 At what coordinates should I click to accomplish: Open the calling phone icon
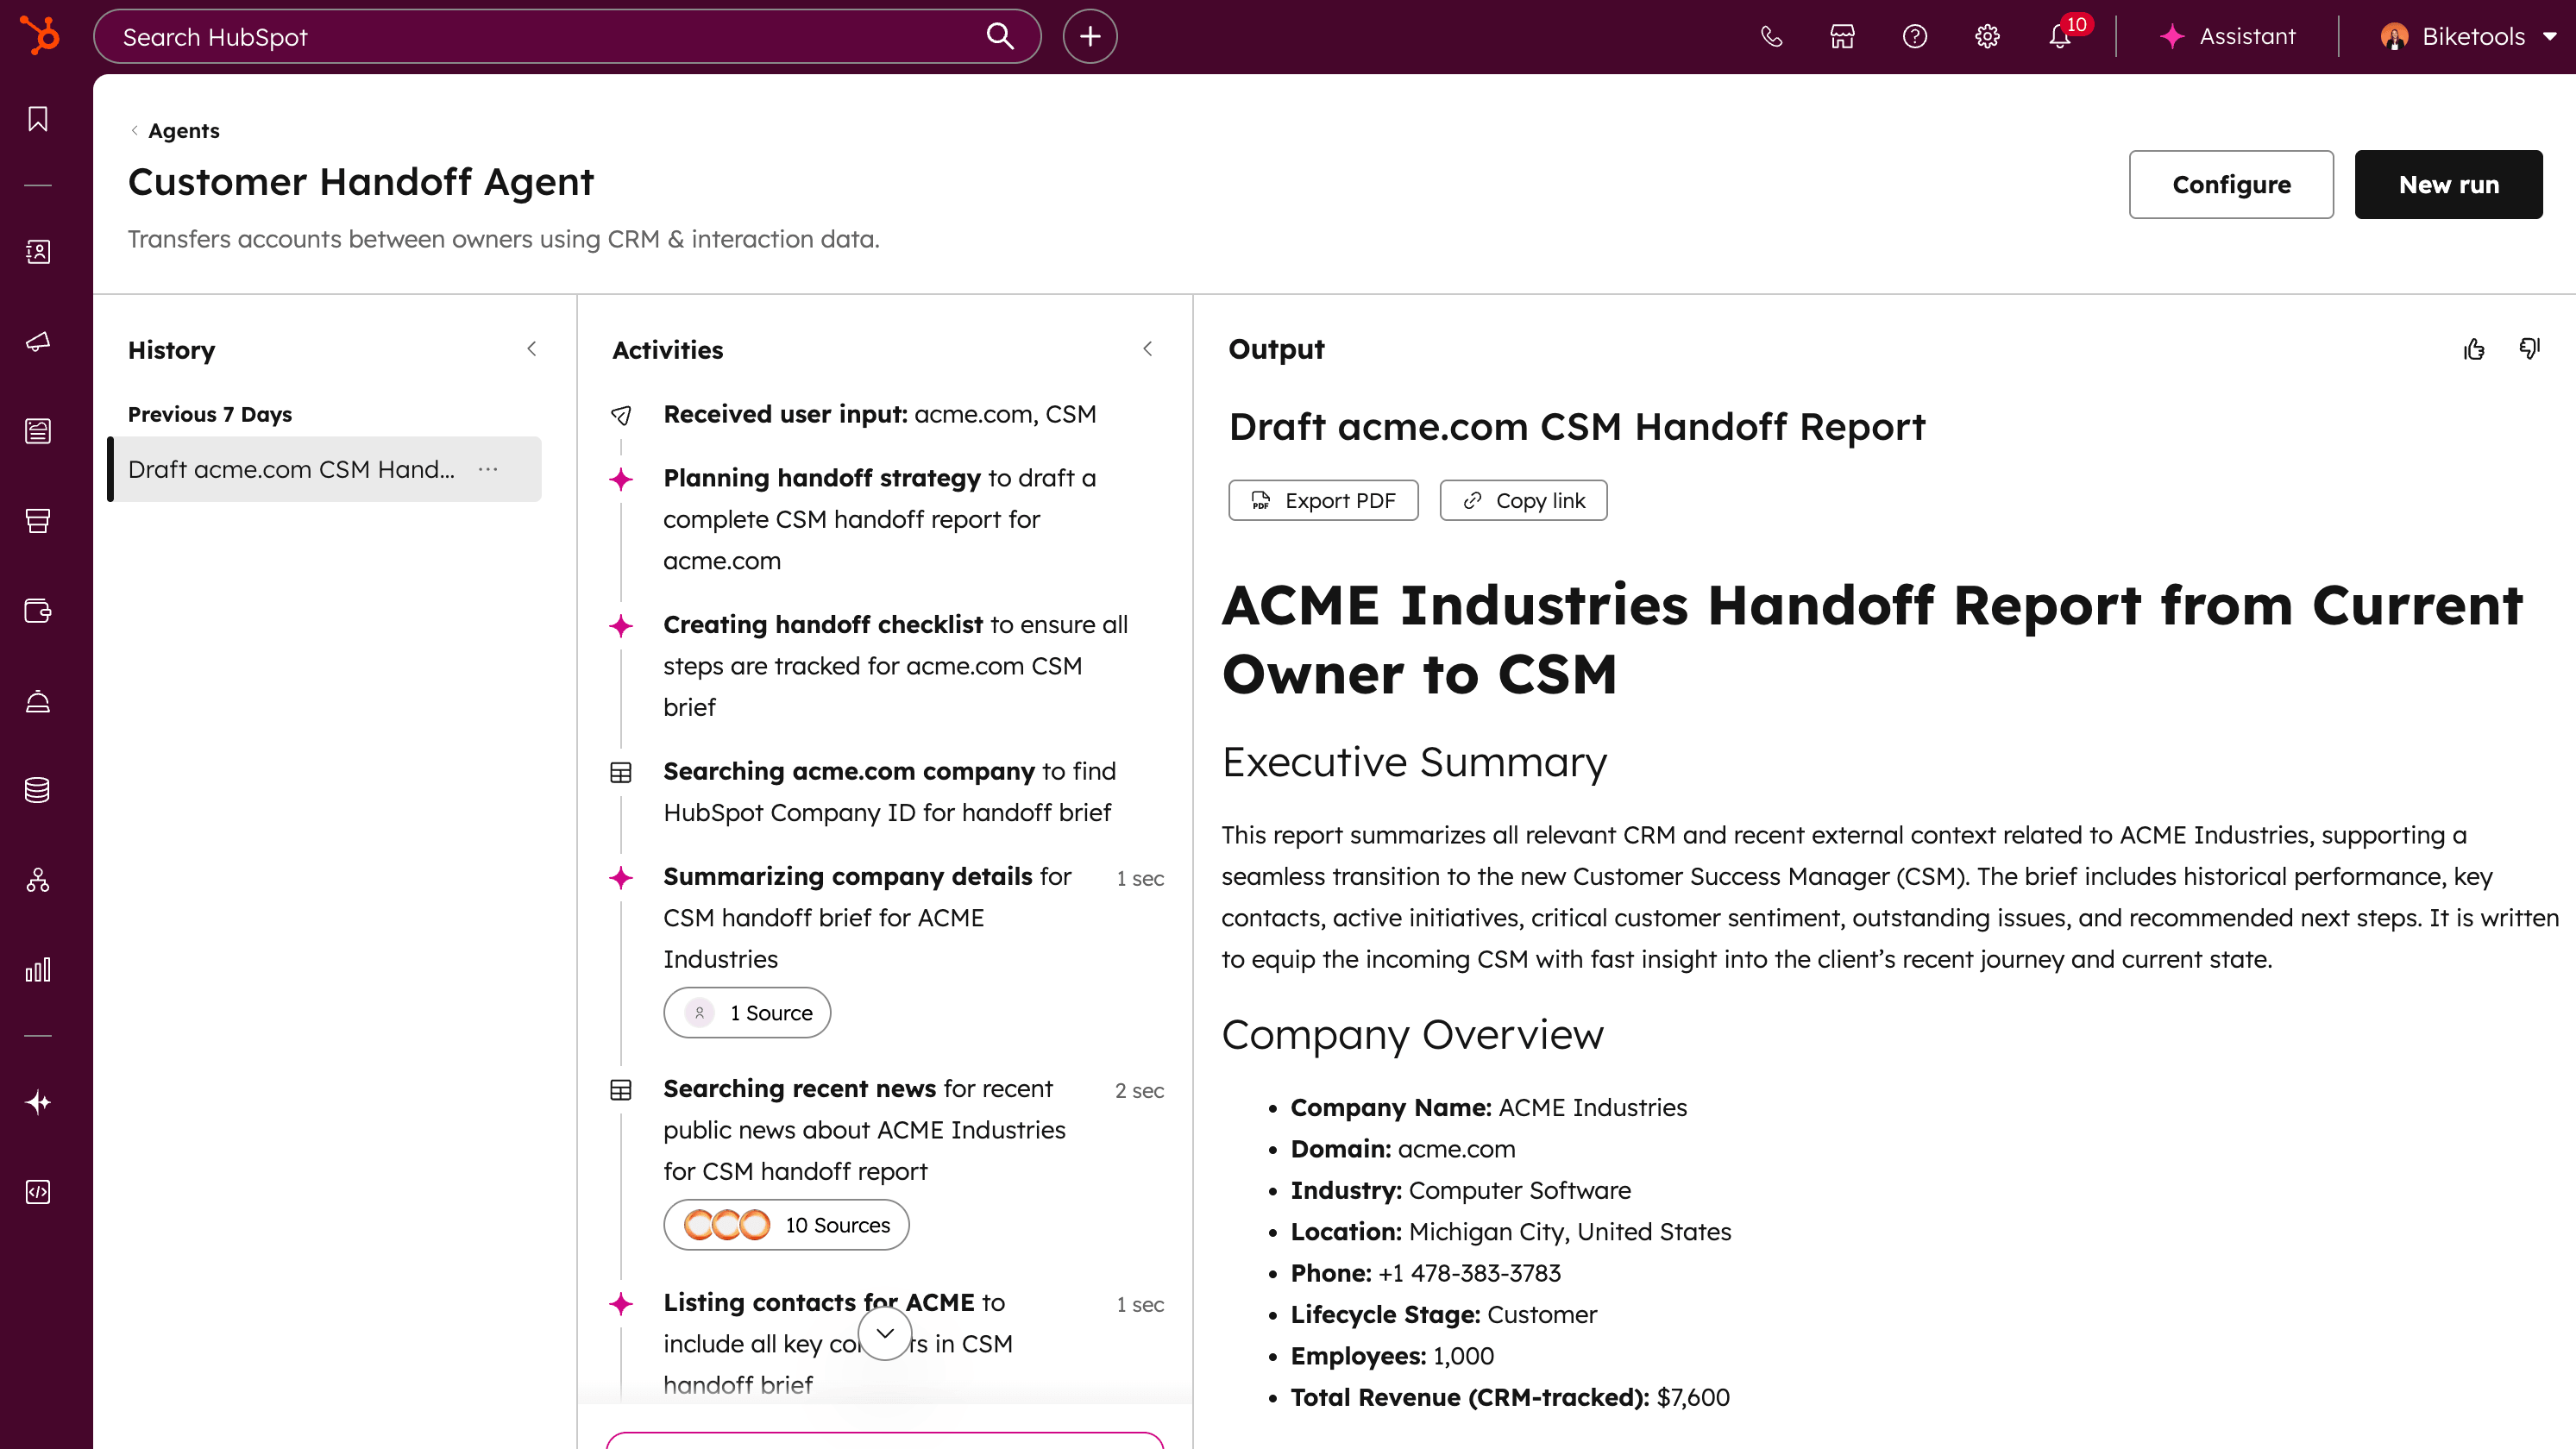tap(1771, 37)
